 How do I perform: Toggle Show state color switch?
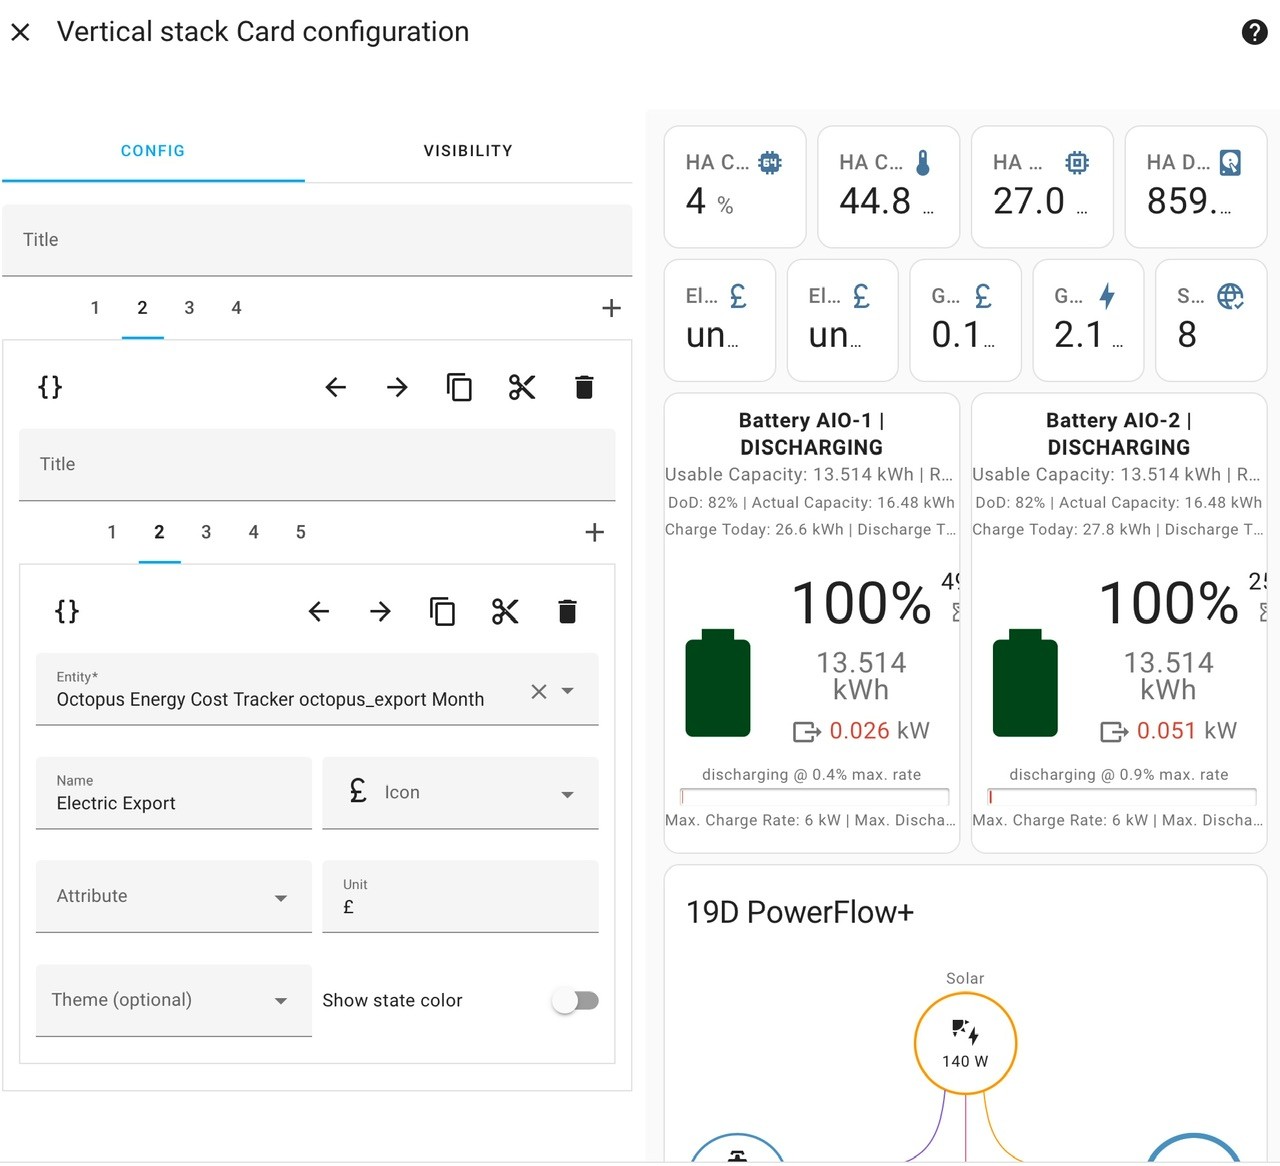(575, 1000)
